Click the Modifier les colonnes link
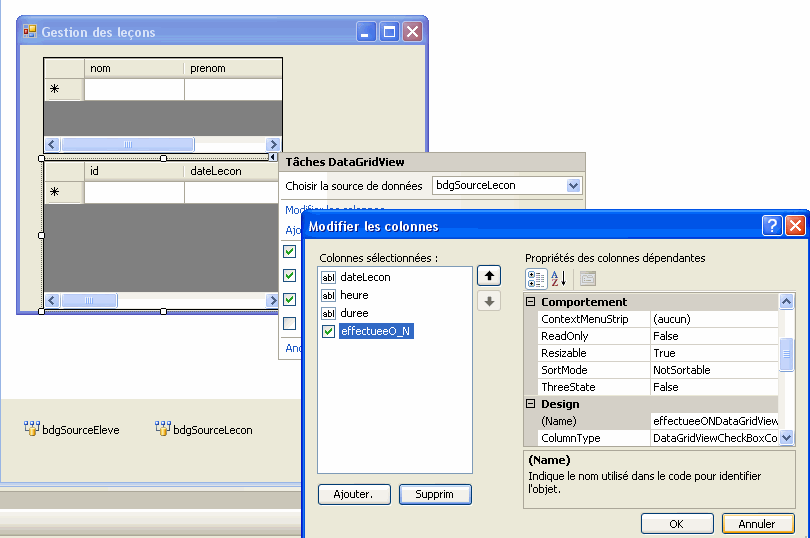Viewport: 810px width, 538px height. [x=335, y=210]
